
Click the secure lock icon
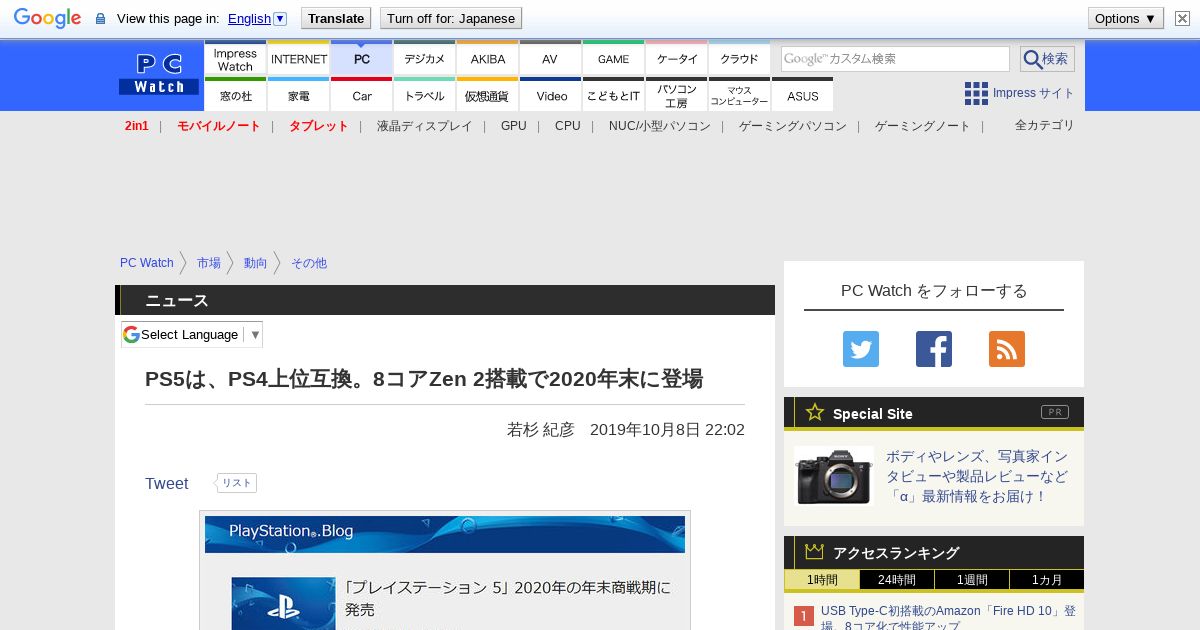(x=100, y=19)
